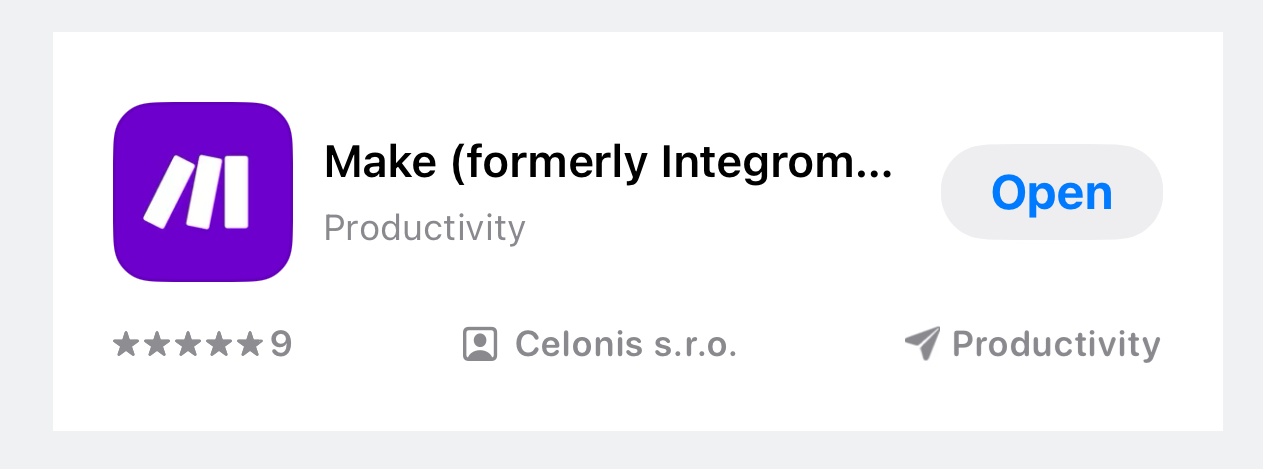
Task: Click the purple Make app icon
Action: click(203, 192)
